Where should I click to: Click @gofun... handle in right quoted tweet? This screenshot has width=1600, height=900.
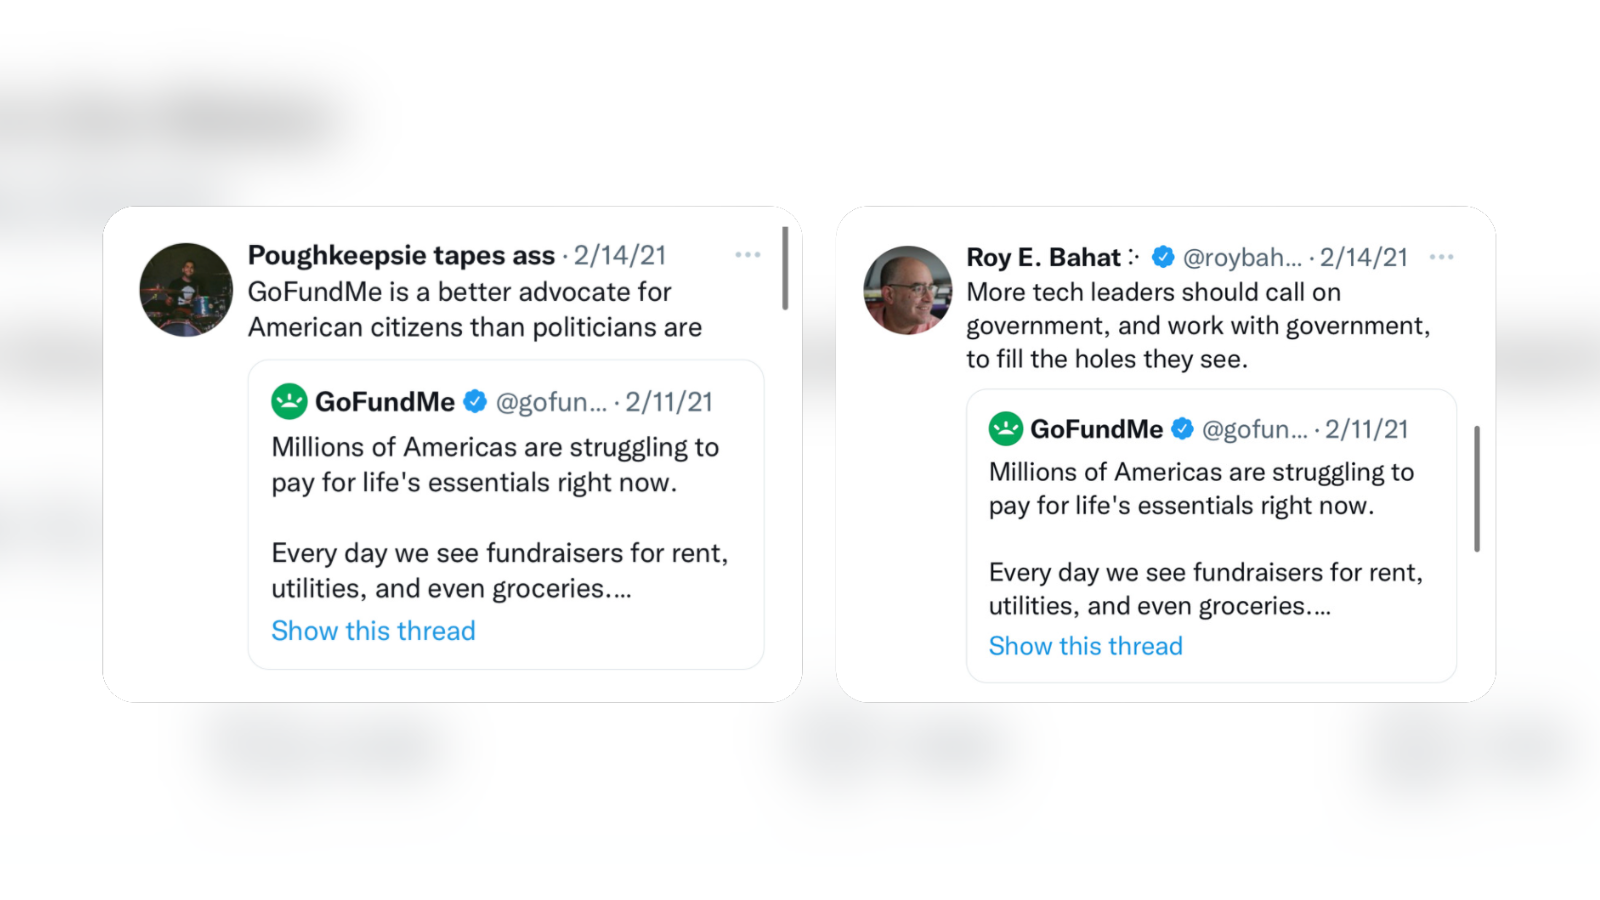pos(1254,430)
